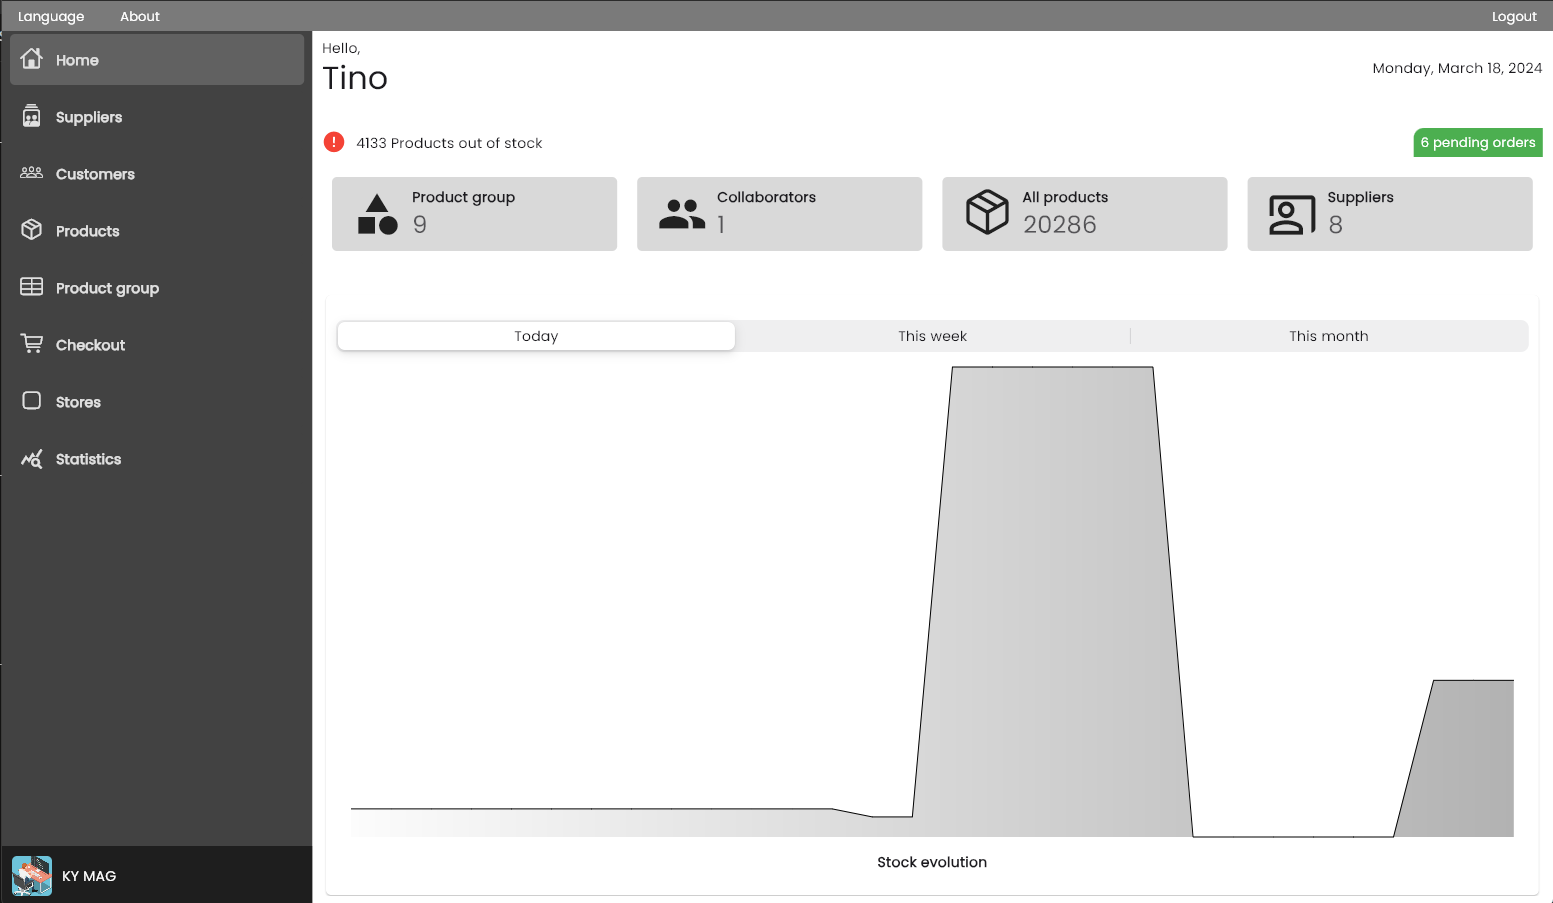The width and height of the screenshot is (1553, 903).
Task: Switch chart to This month tab
Action: (x=1329, y=336)
